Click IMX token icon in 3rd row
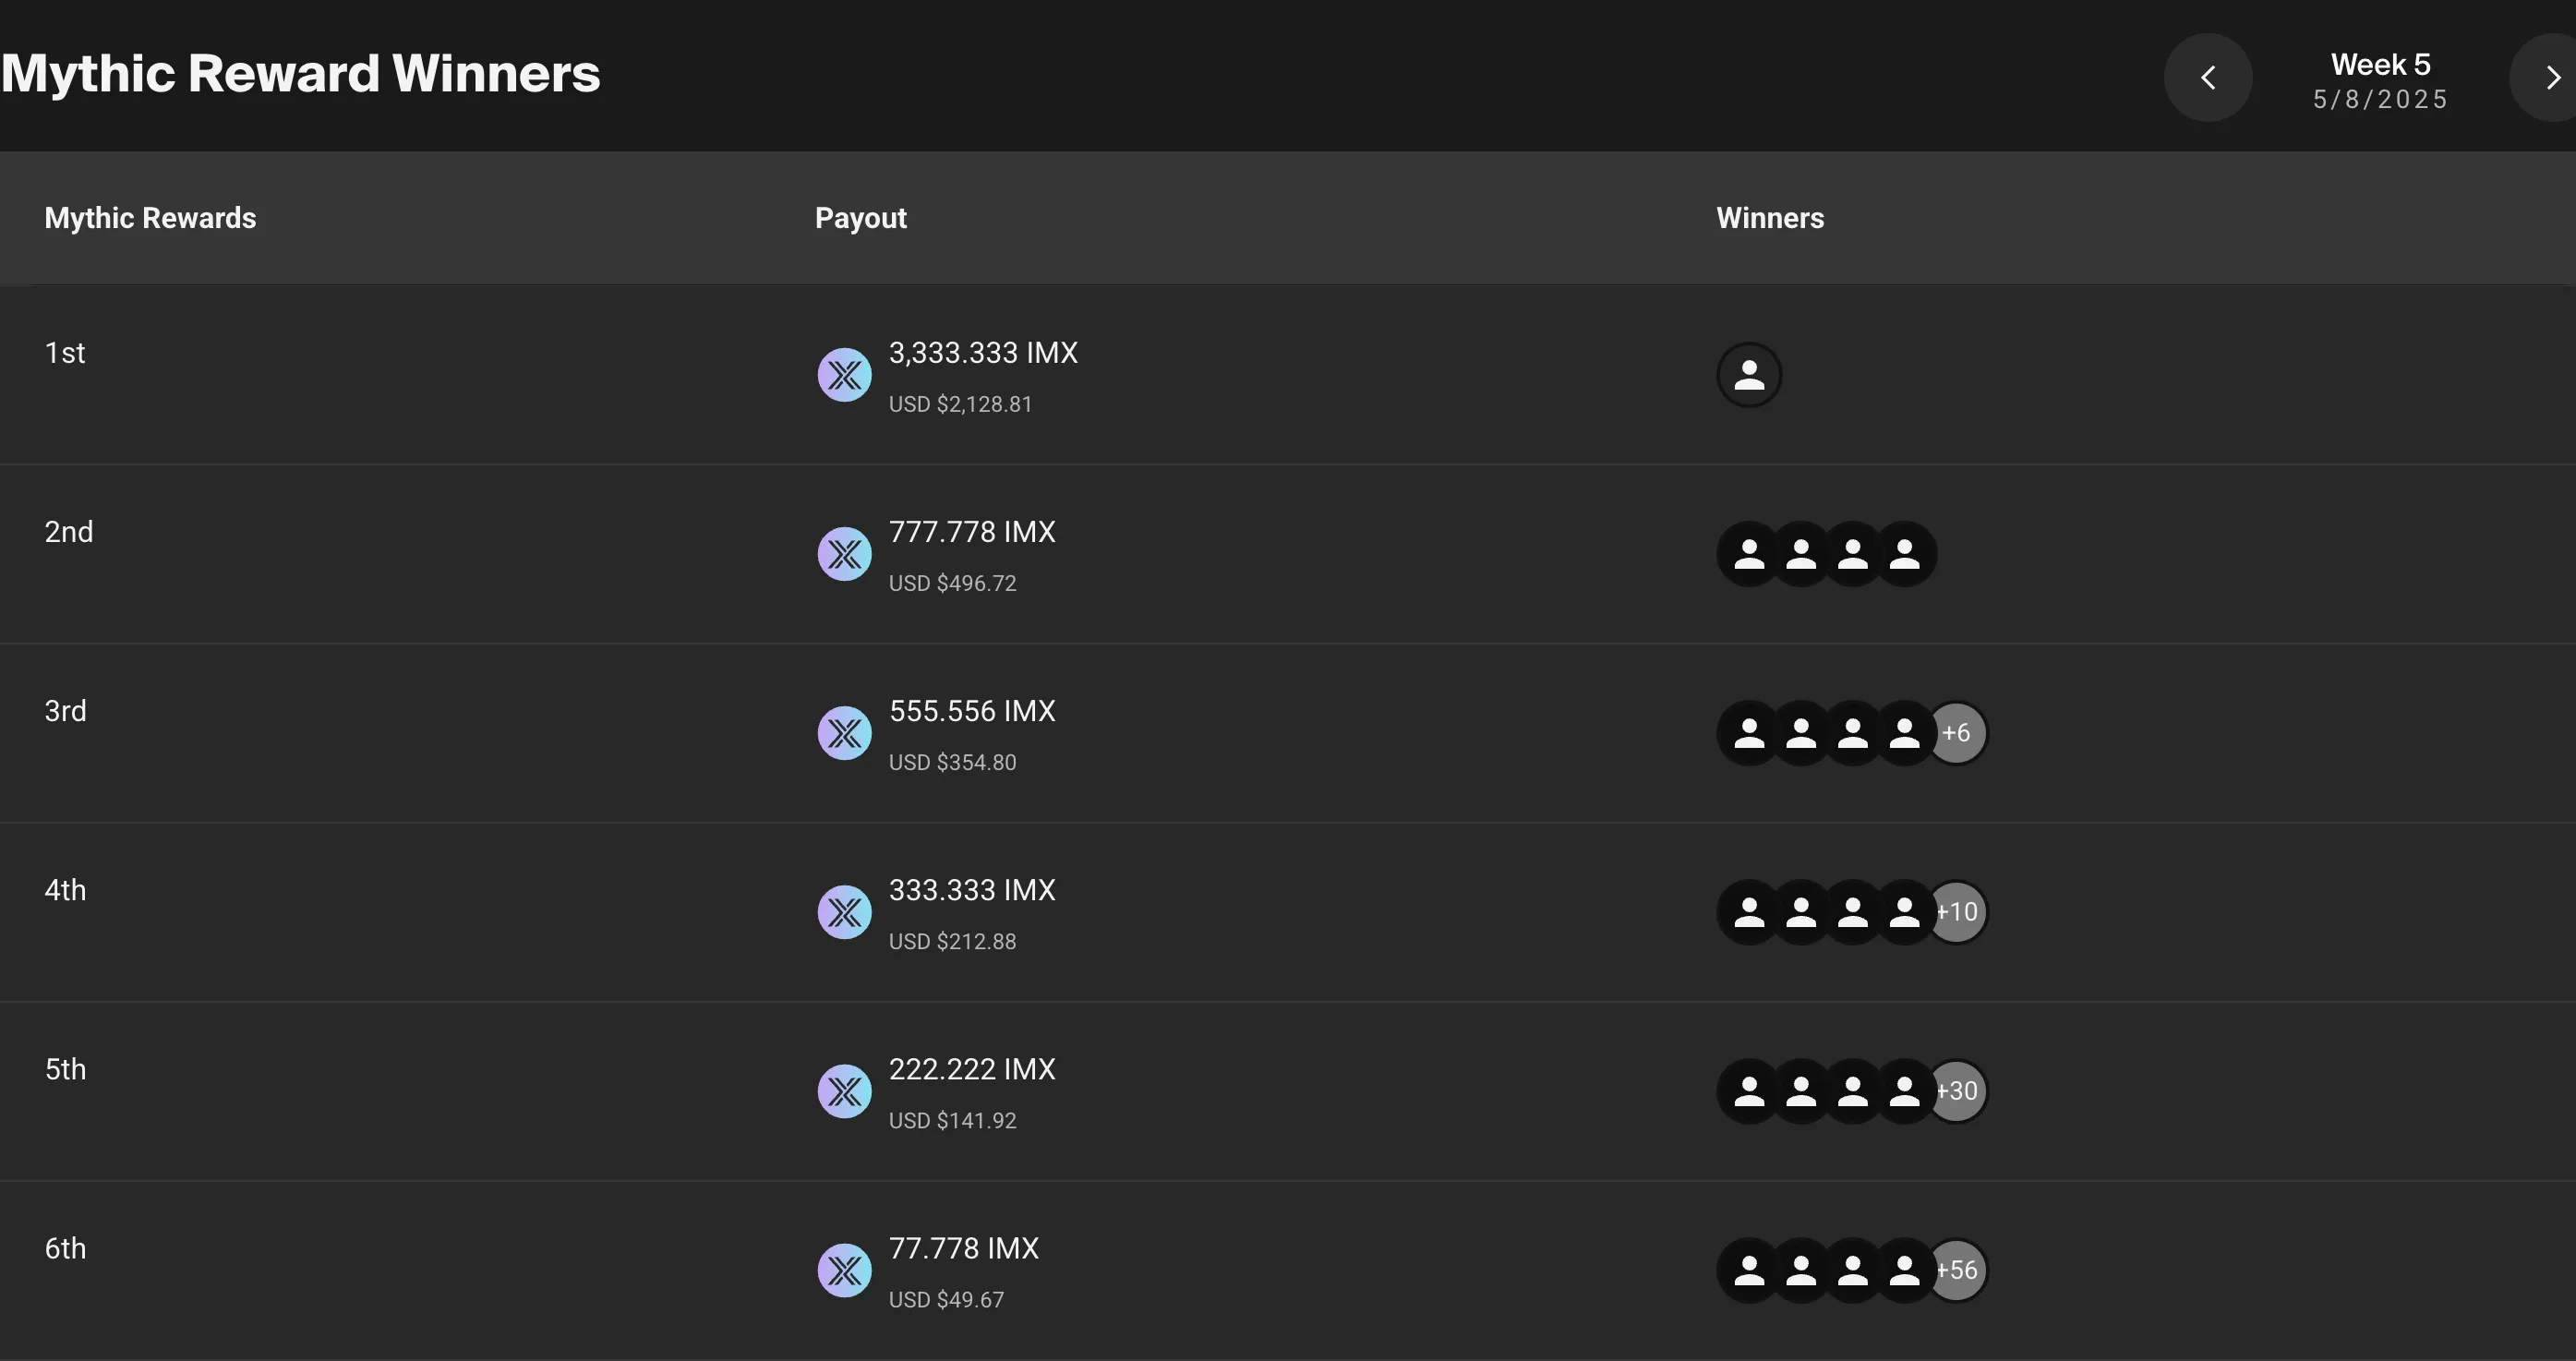 [844, 733]
